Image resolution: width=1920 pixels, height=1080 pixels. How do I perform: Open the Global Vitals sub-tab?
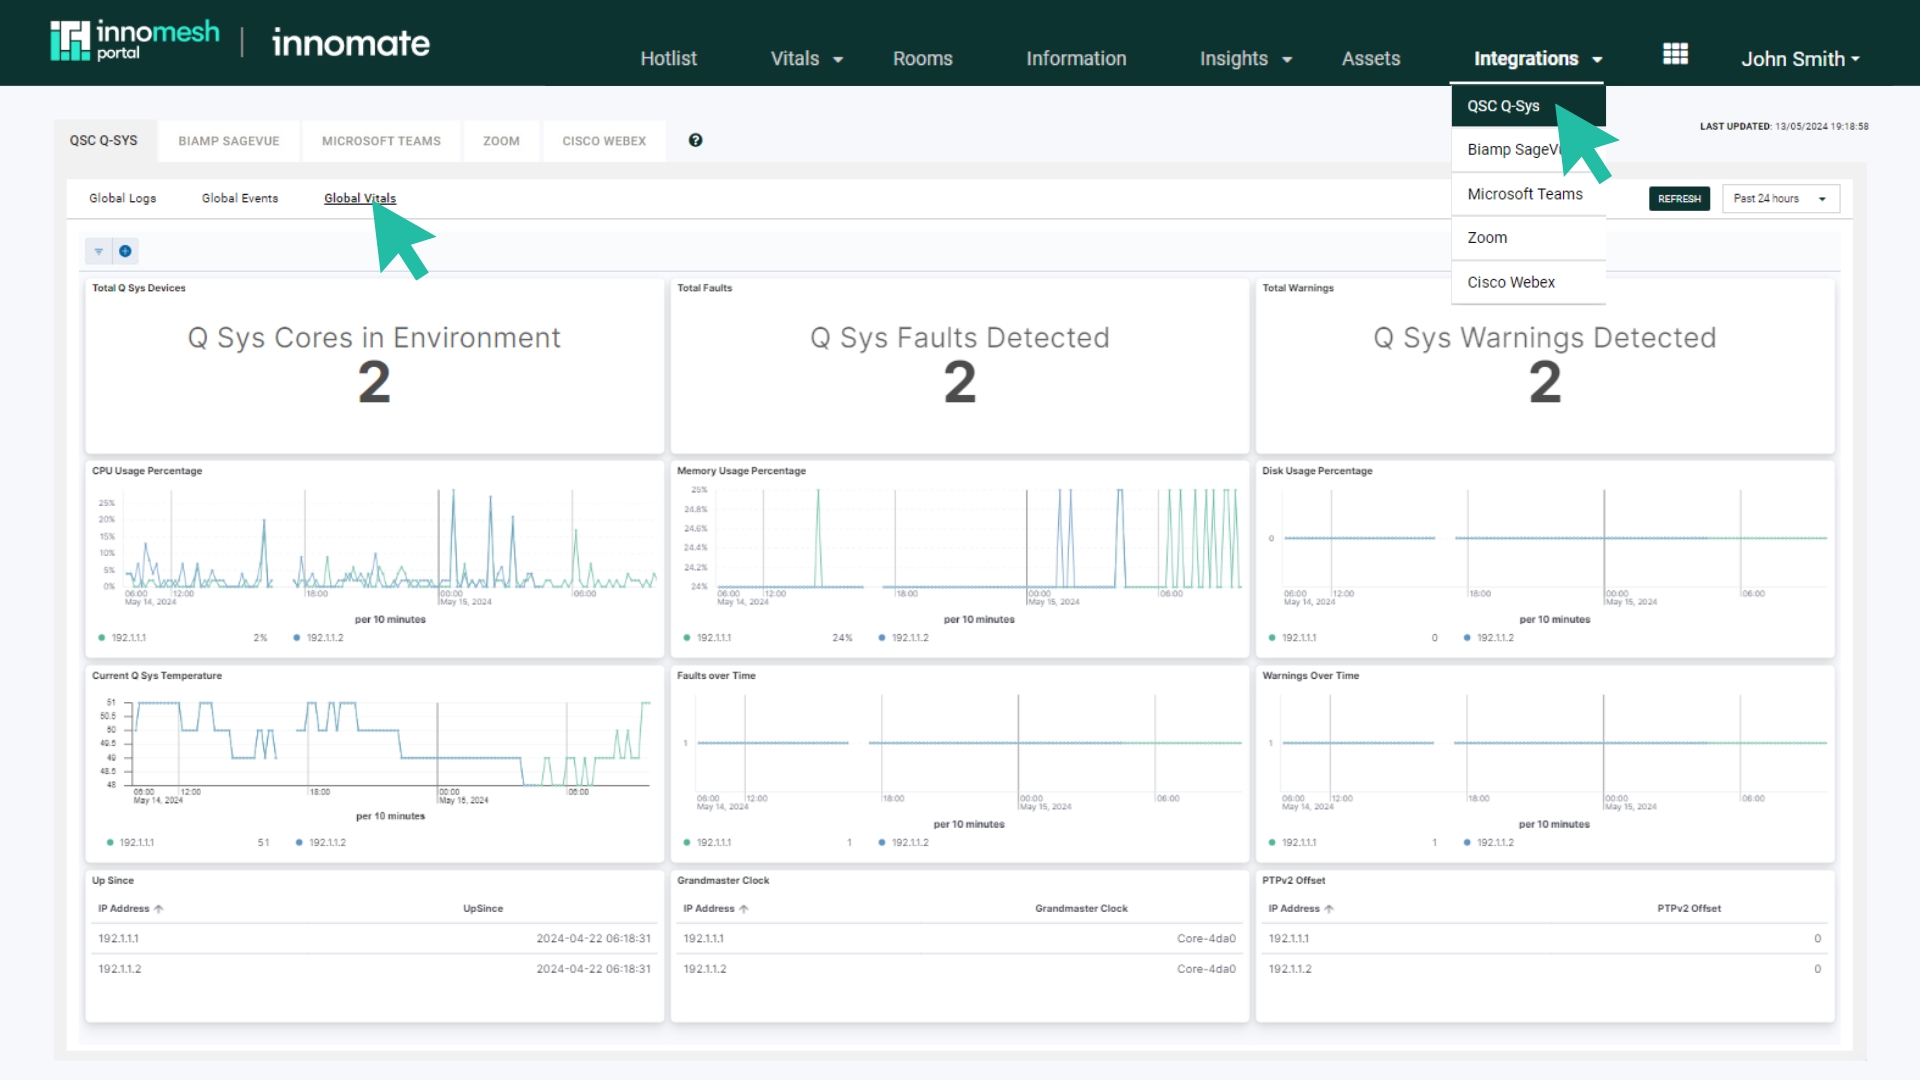click(x=360, y=198)
